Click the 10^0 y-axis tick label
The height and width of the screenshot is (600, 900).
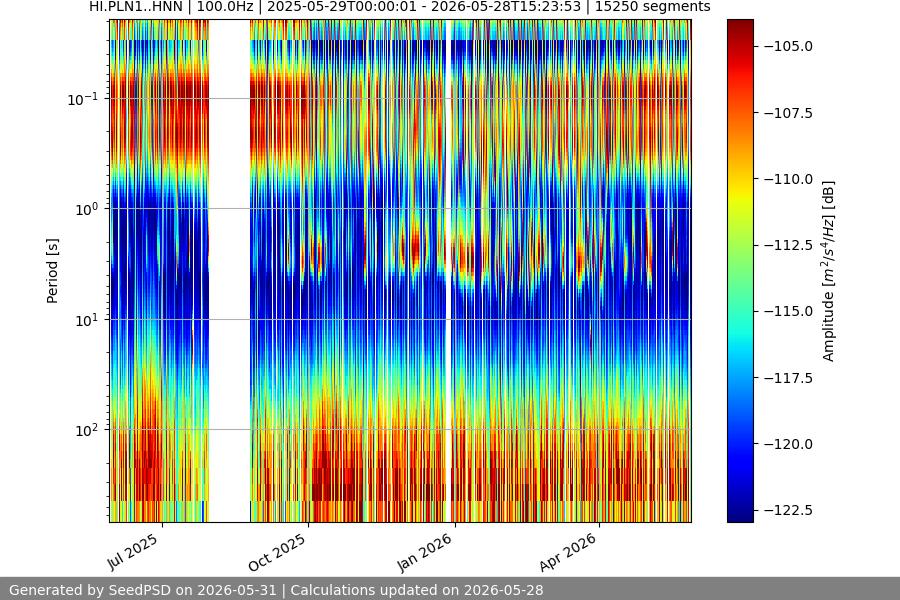(87, 210)
